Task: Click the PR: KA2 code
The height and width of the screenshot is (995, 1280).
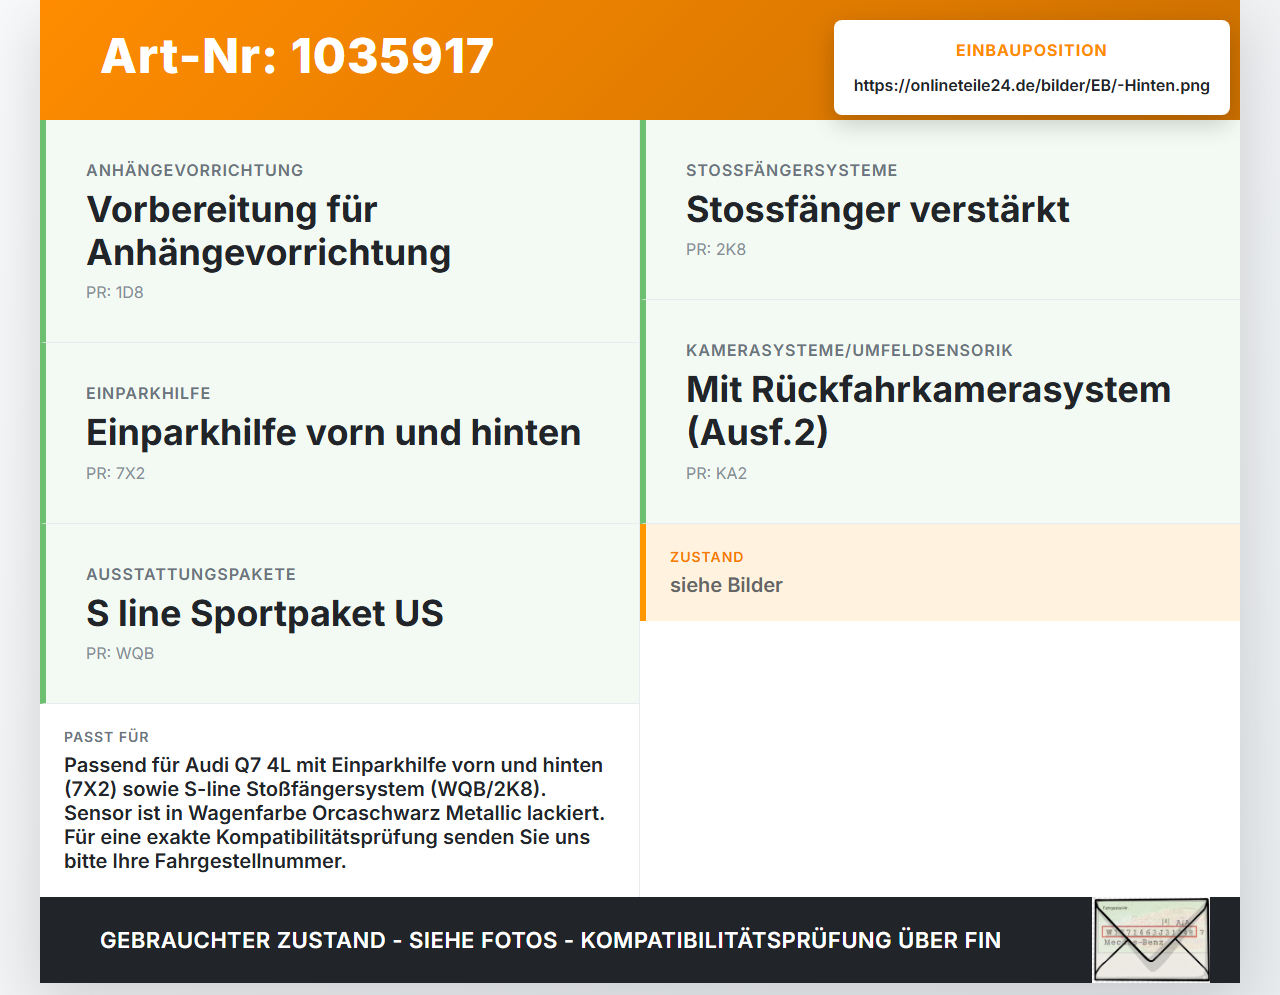Action: 716,473
